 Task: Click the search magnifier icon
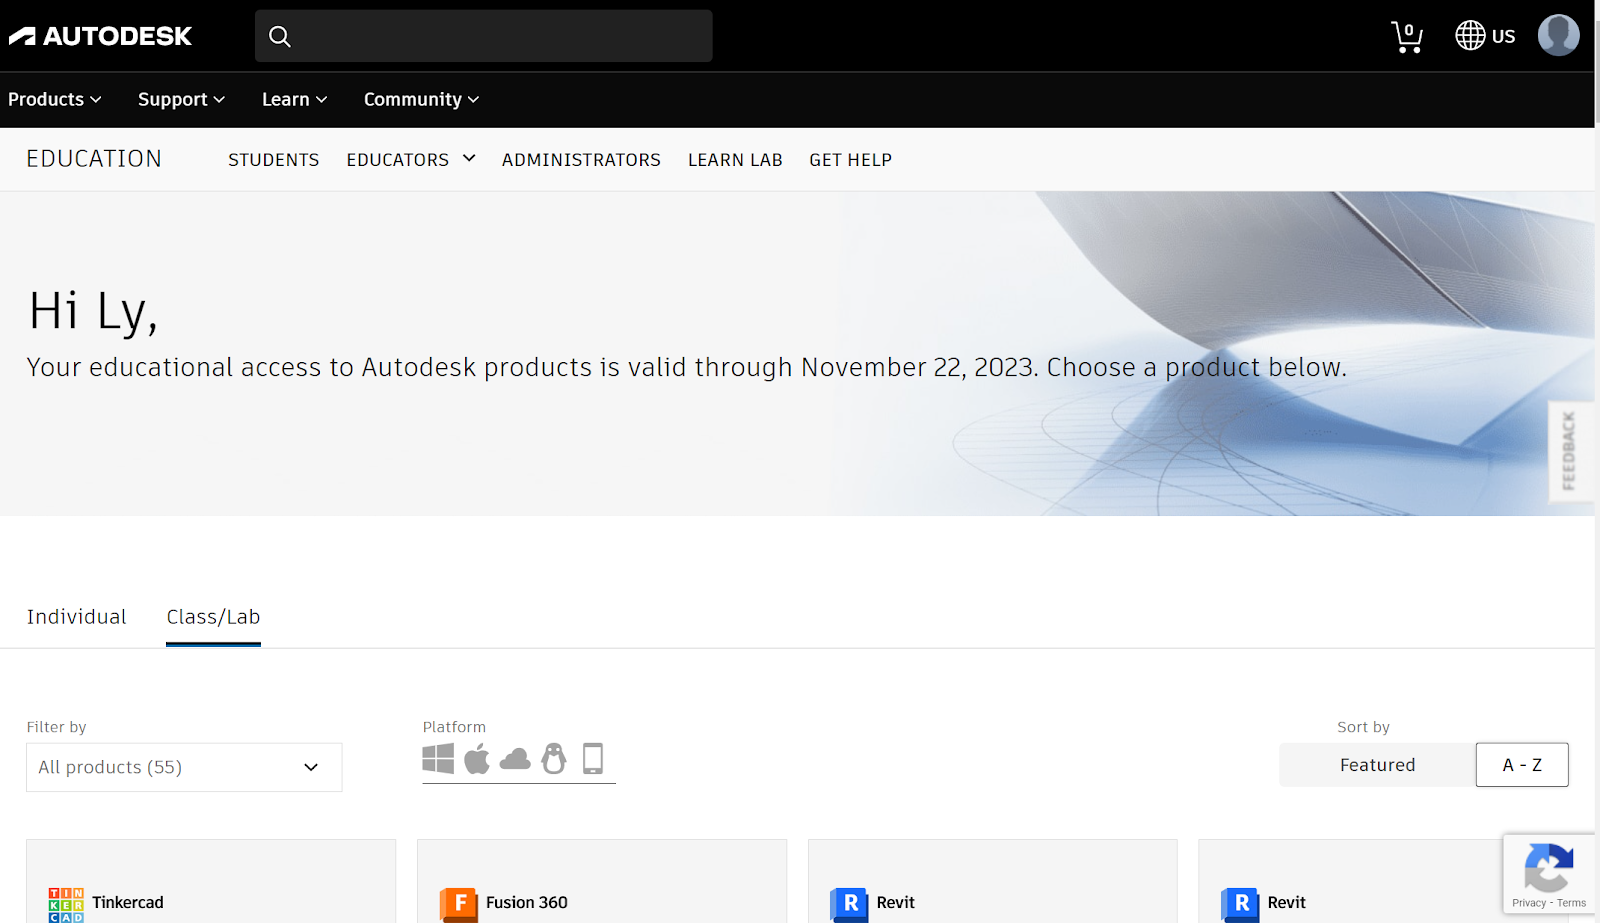click(x=280, y=37)
